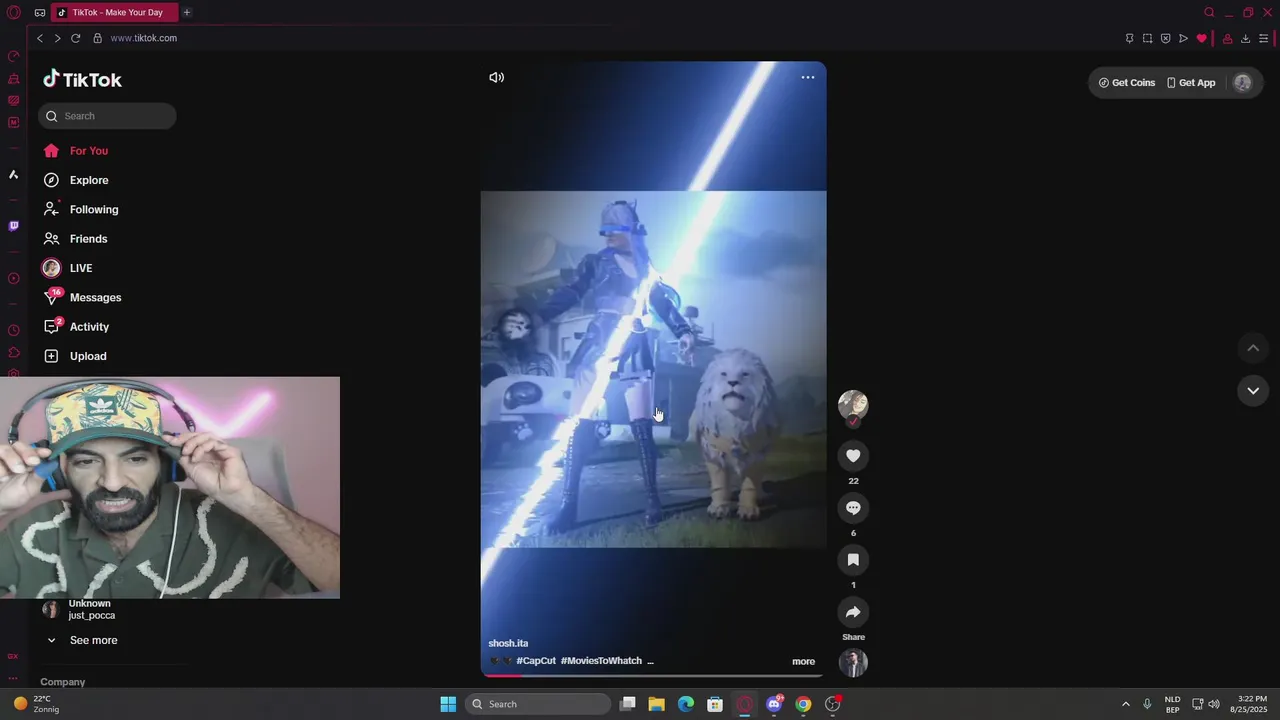
Task: Open the sound disc thumbnail below Share
Action: (853, 663)
